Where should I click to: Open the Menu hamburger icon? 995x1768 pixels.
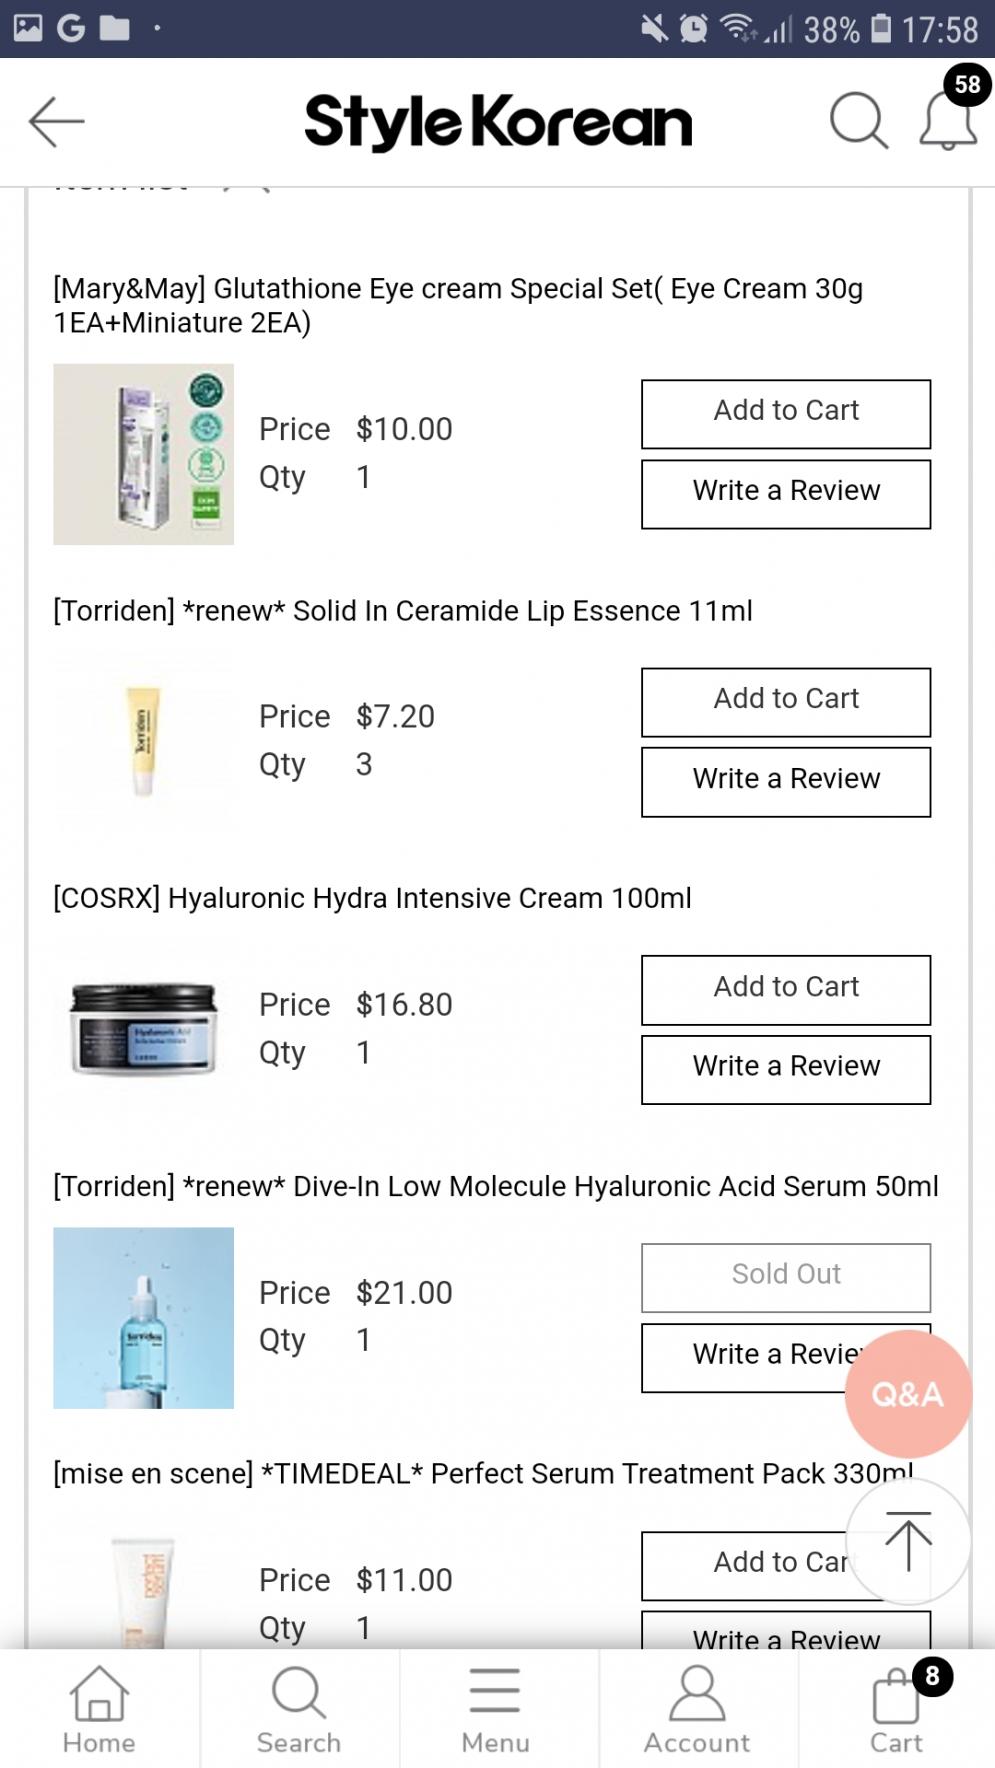point(495,1709)
